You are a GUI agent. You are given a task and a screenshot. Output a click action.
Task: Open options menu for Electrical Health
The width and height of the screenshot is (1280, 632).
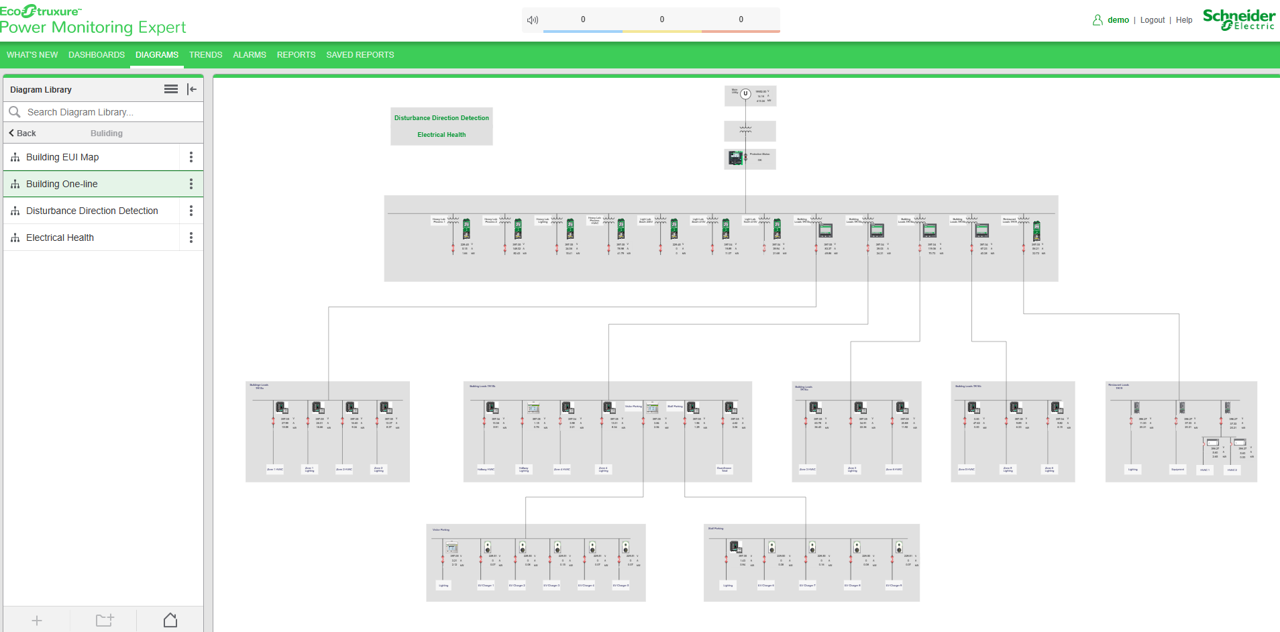191,238
